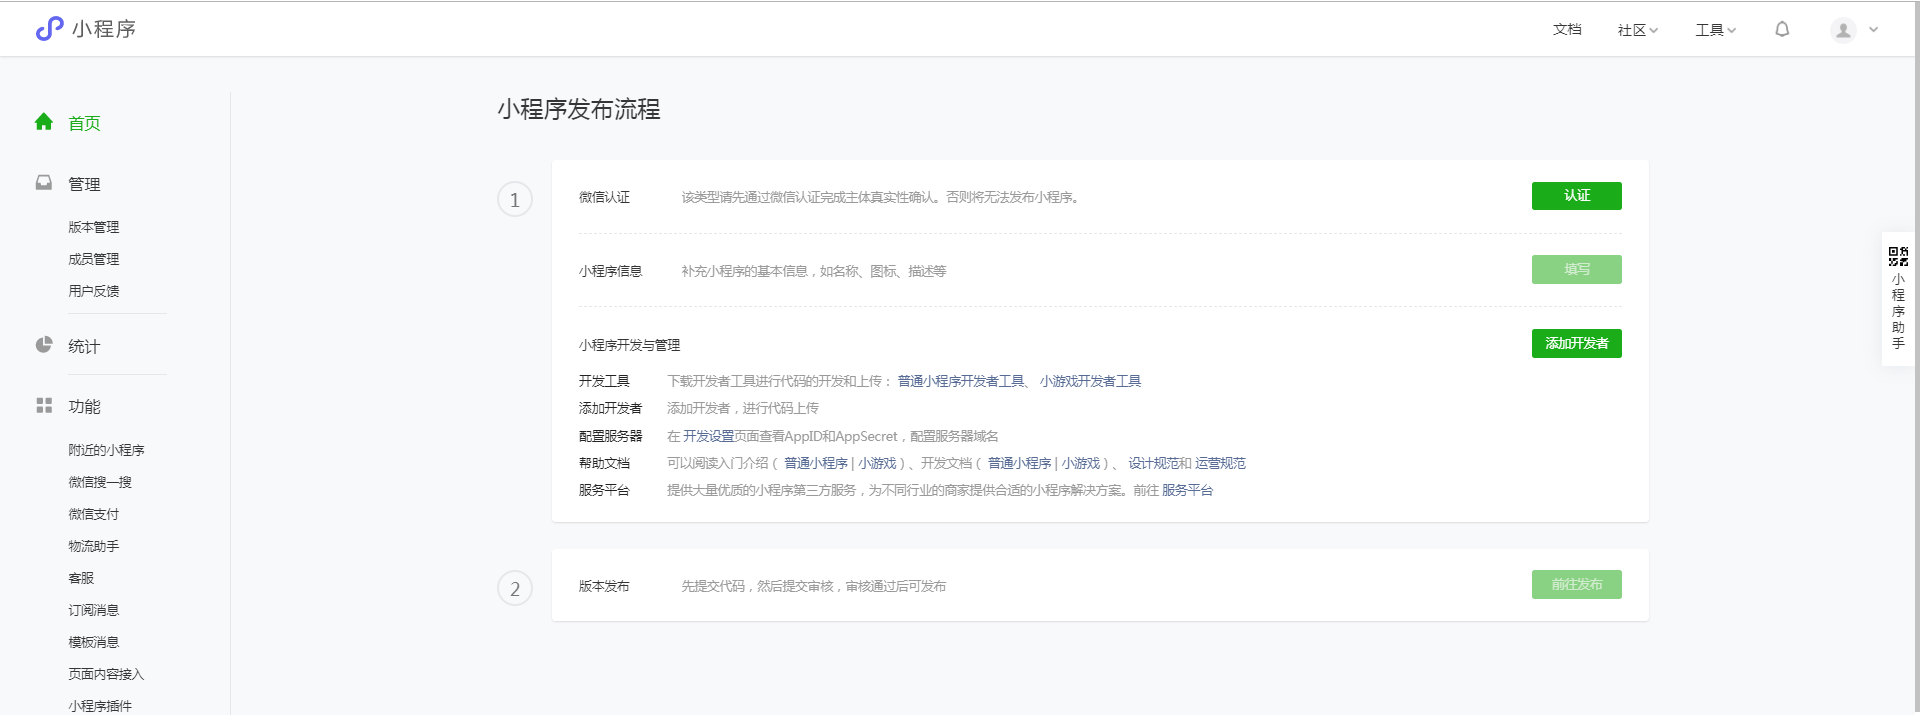
Task: Open the 服务平台 link
Action: (1187, 490)
